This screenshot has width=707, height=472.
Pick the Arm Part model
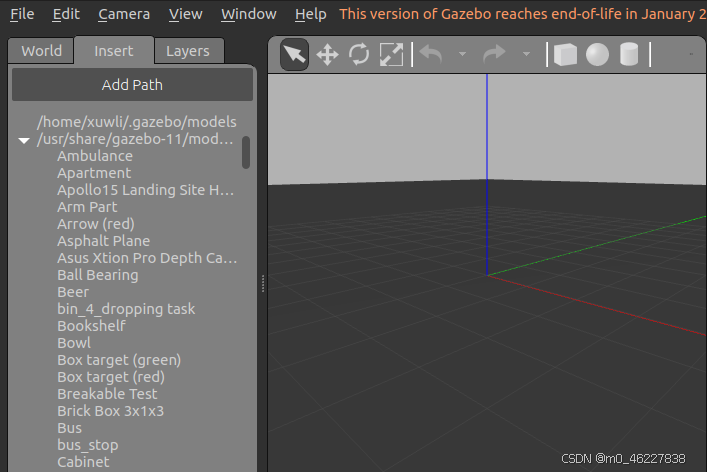[87, 207]
